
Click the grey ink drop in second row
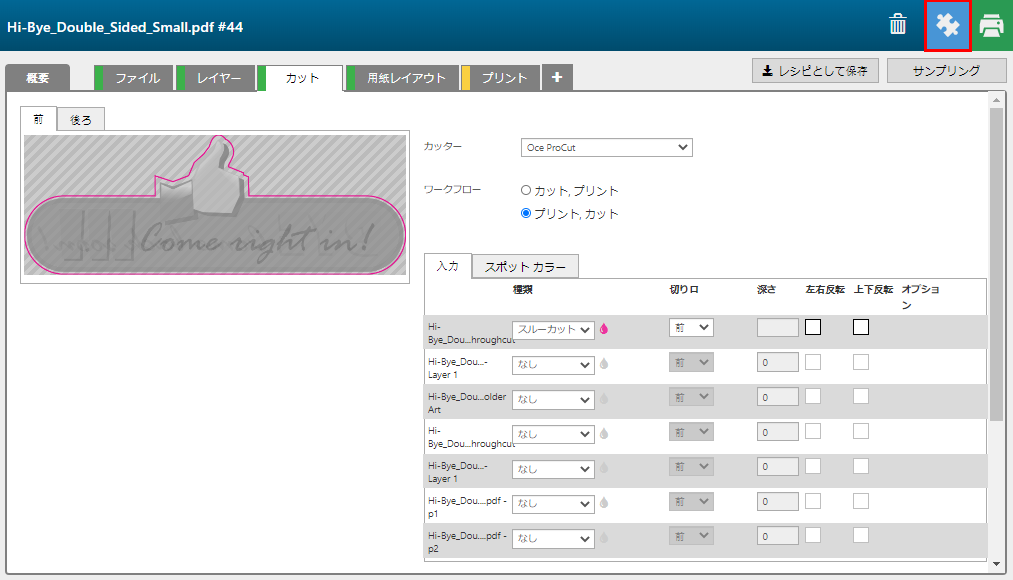604,364
